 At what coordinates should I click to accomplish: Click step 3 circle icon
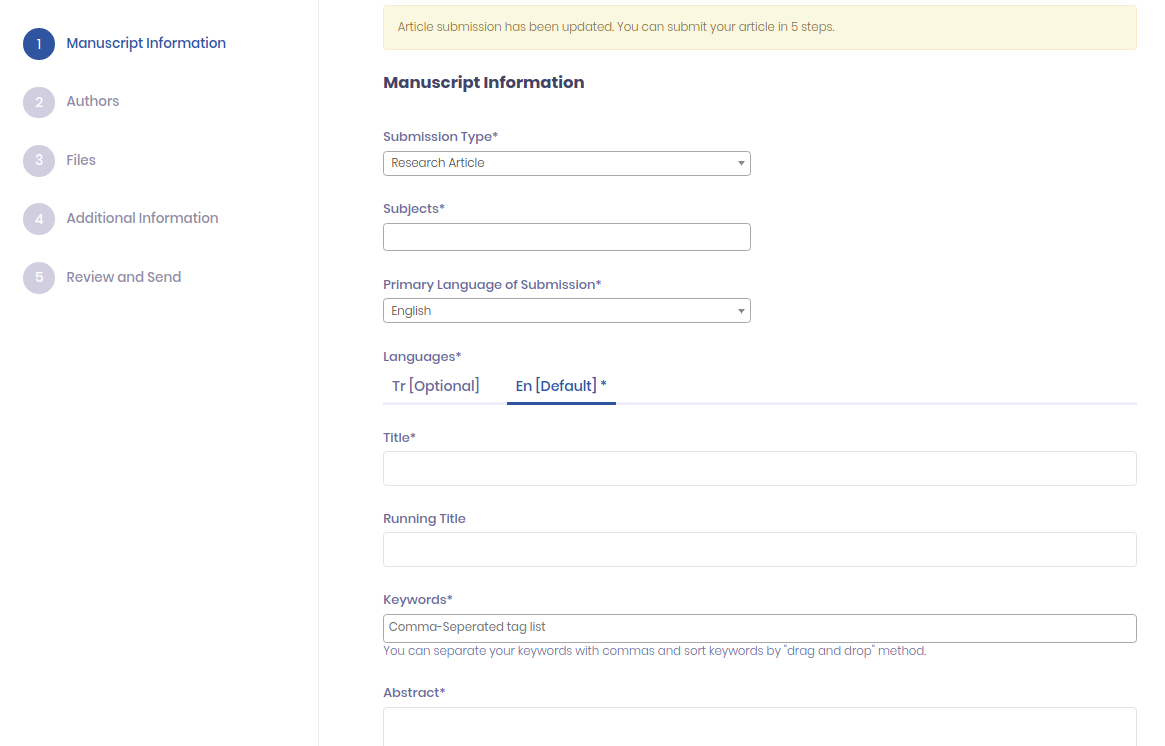click(x=39, y=161)
